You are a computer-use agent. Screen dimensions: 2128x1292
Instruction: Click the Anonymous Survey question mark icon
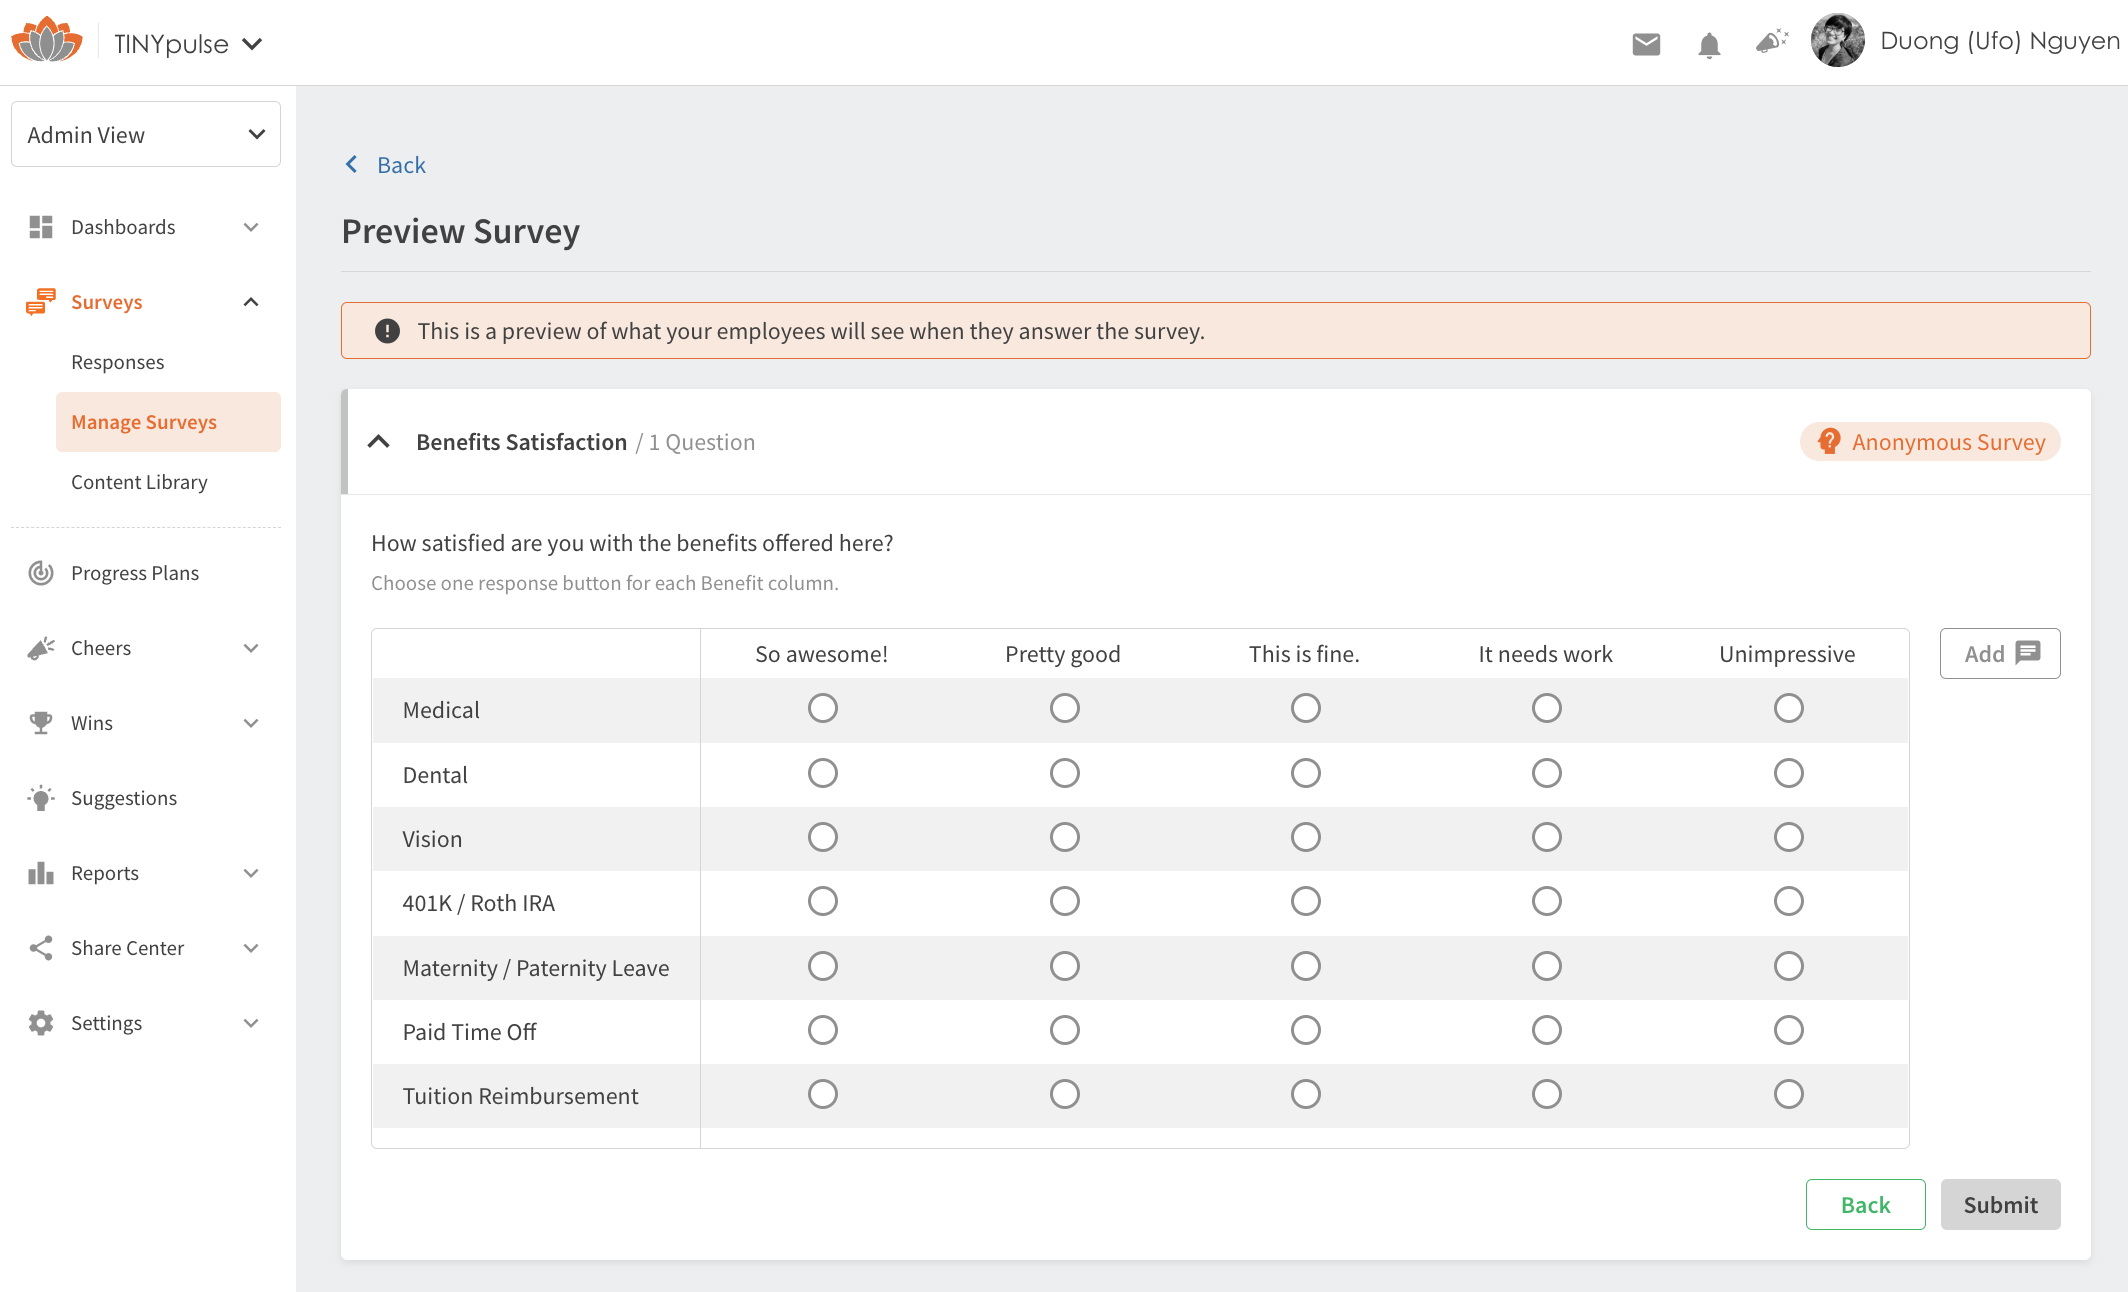pyautogui.click(x=1829, y=441)
